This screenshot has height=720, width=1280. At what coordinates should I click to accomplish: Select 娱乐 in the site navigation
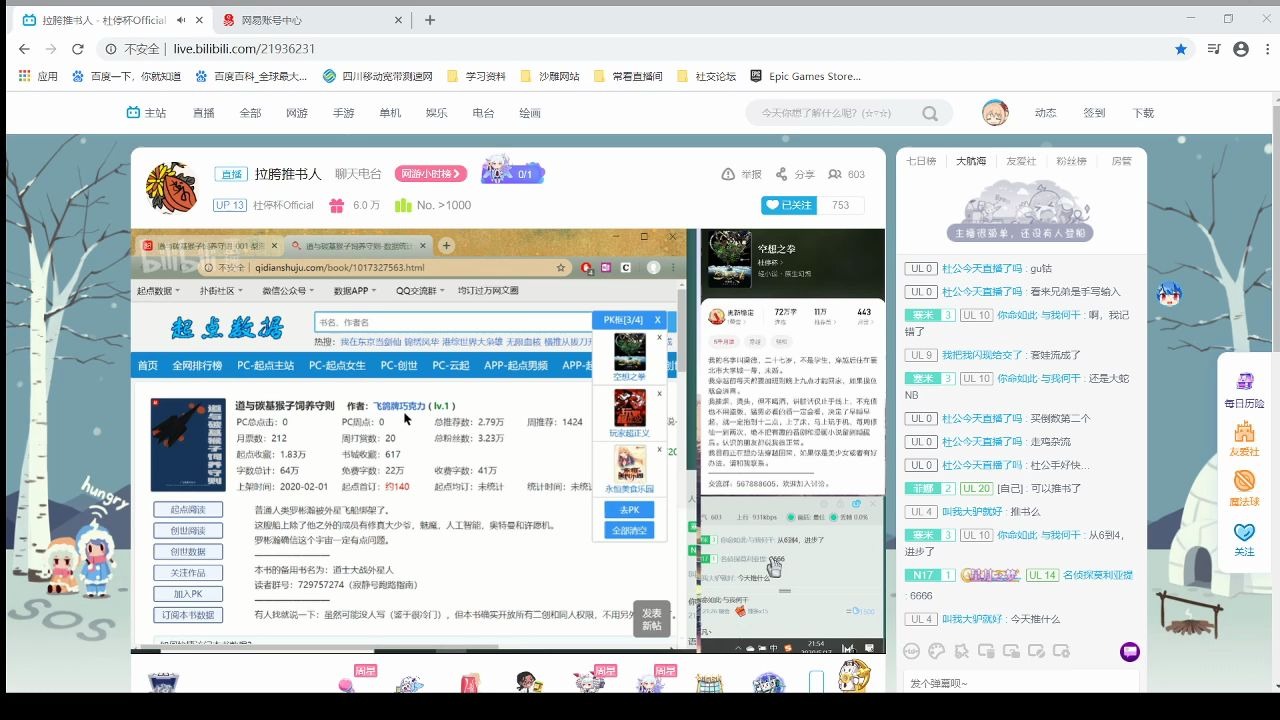tap(437, 113)
